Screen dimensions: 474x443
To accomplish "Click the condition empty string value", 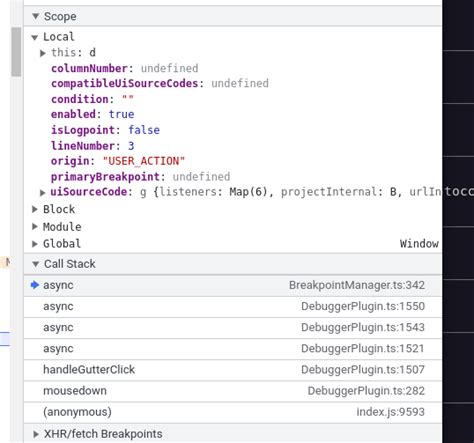I will pos(127,99).
